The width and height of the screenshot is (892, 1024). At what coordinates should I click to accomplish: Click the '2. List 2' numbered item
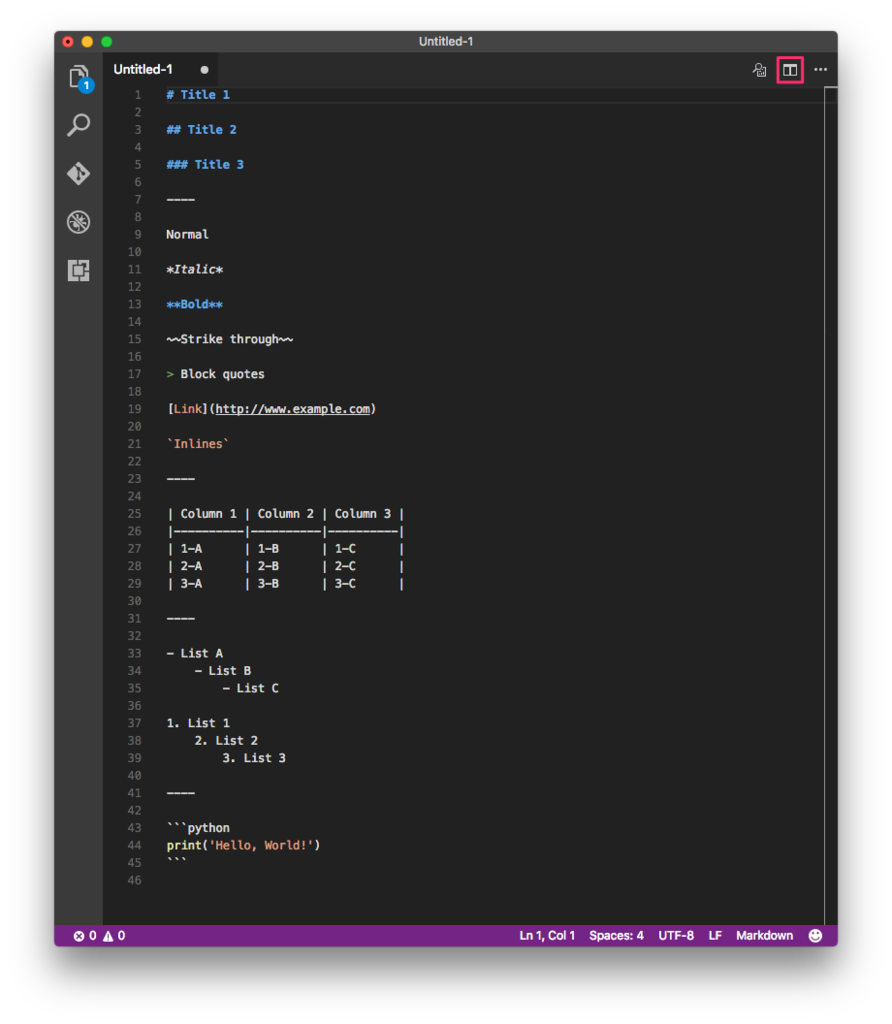pyautogui.click(x=226, y=741)
